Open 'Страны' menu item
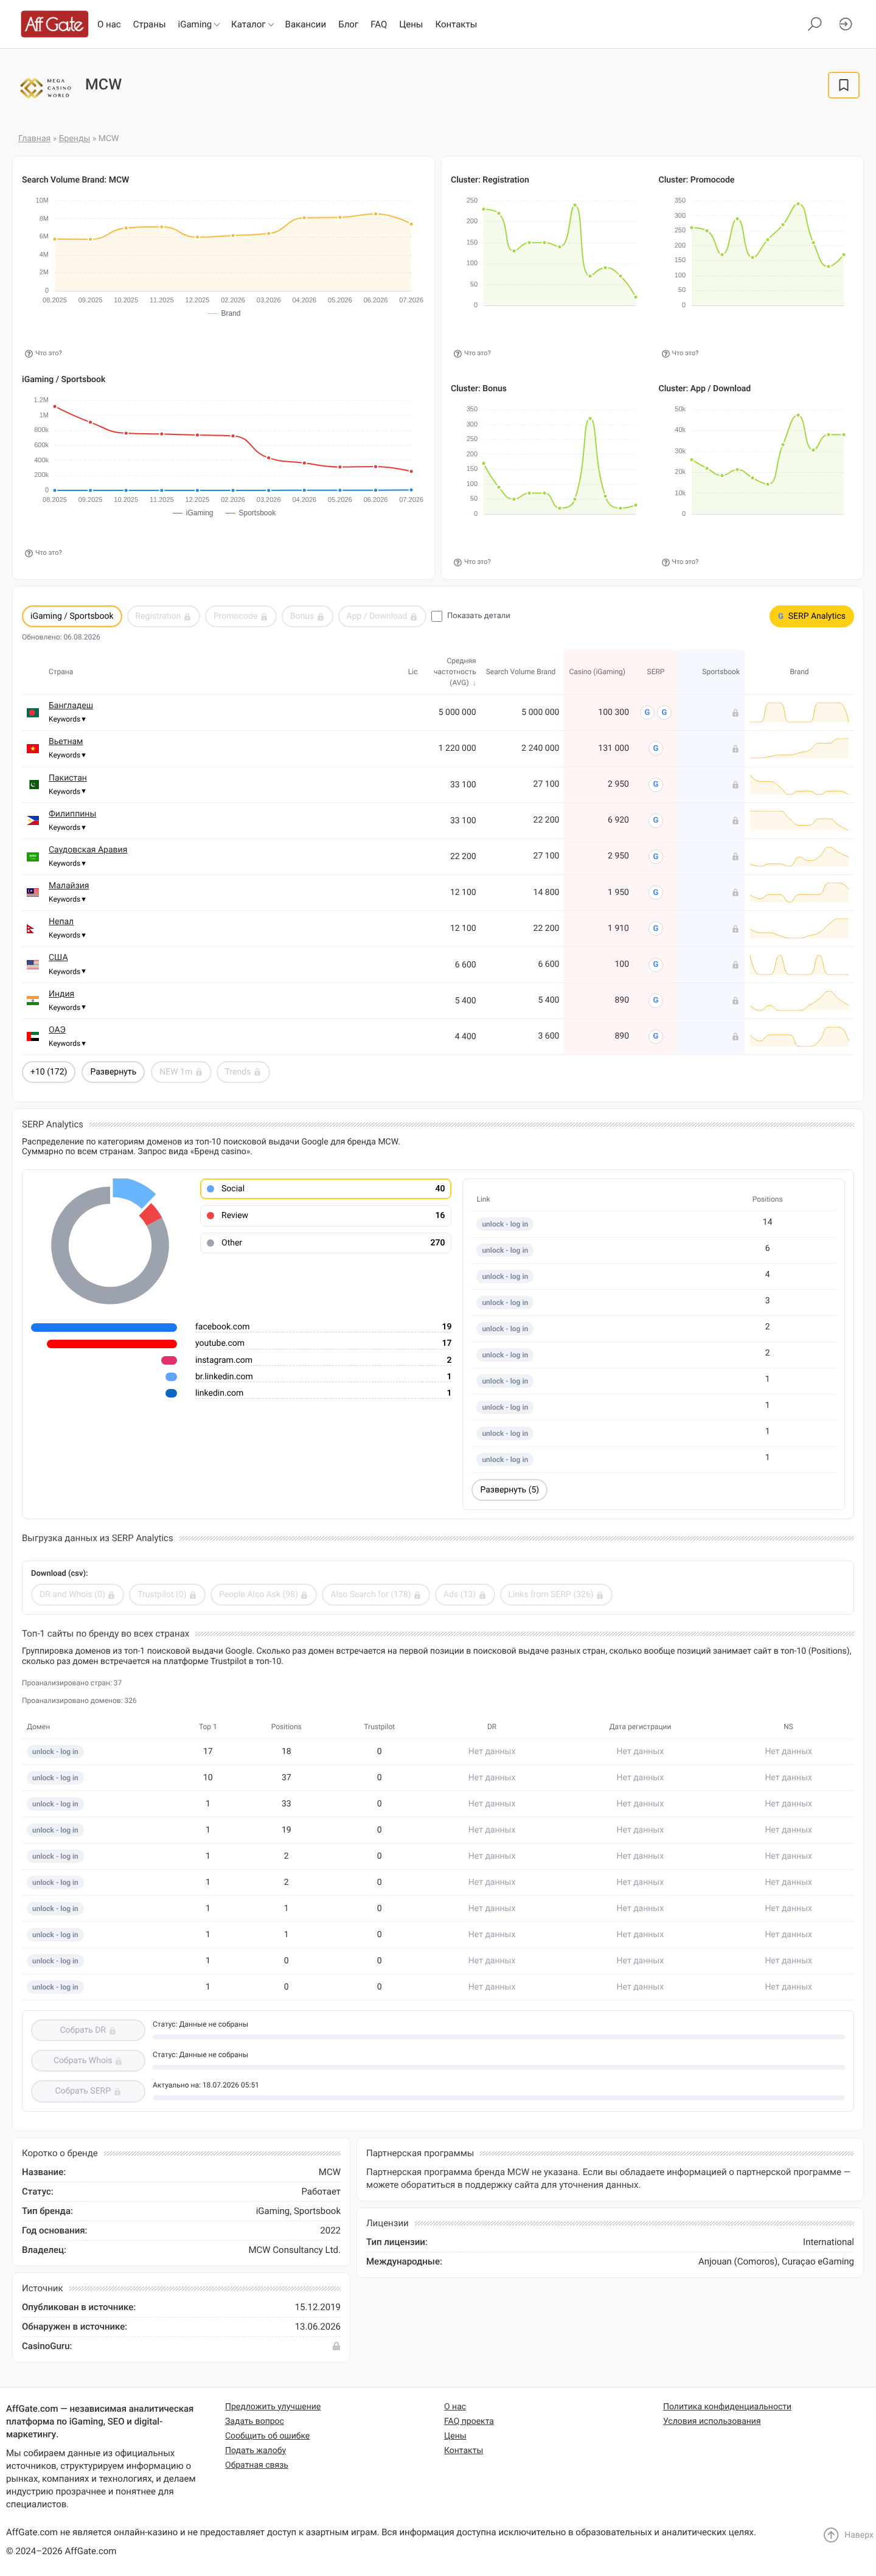This screenshot has height=2576, width=876. [149, 24]
